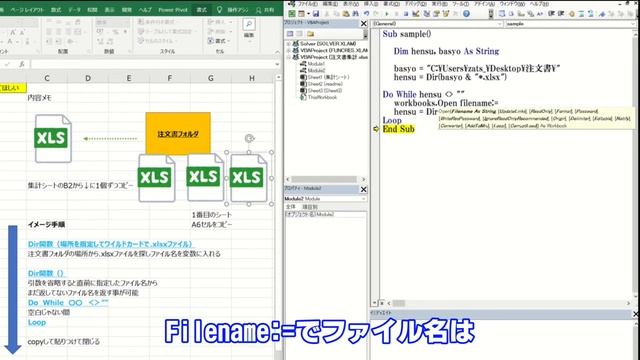Screen dimensions: 640x360
Task: Open the 項目別 tab in Properties pane
Action: (x=310, y=207)
